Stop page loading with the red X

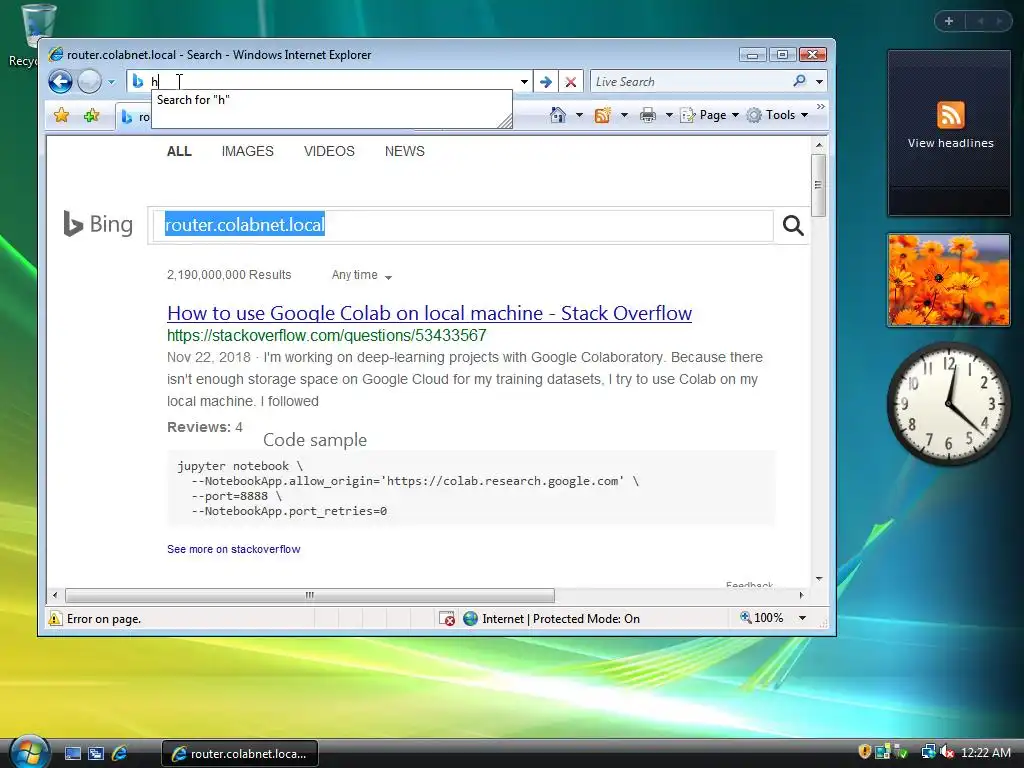571,82
